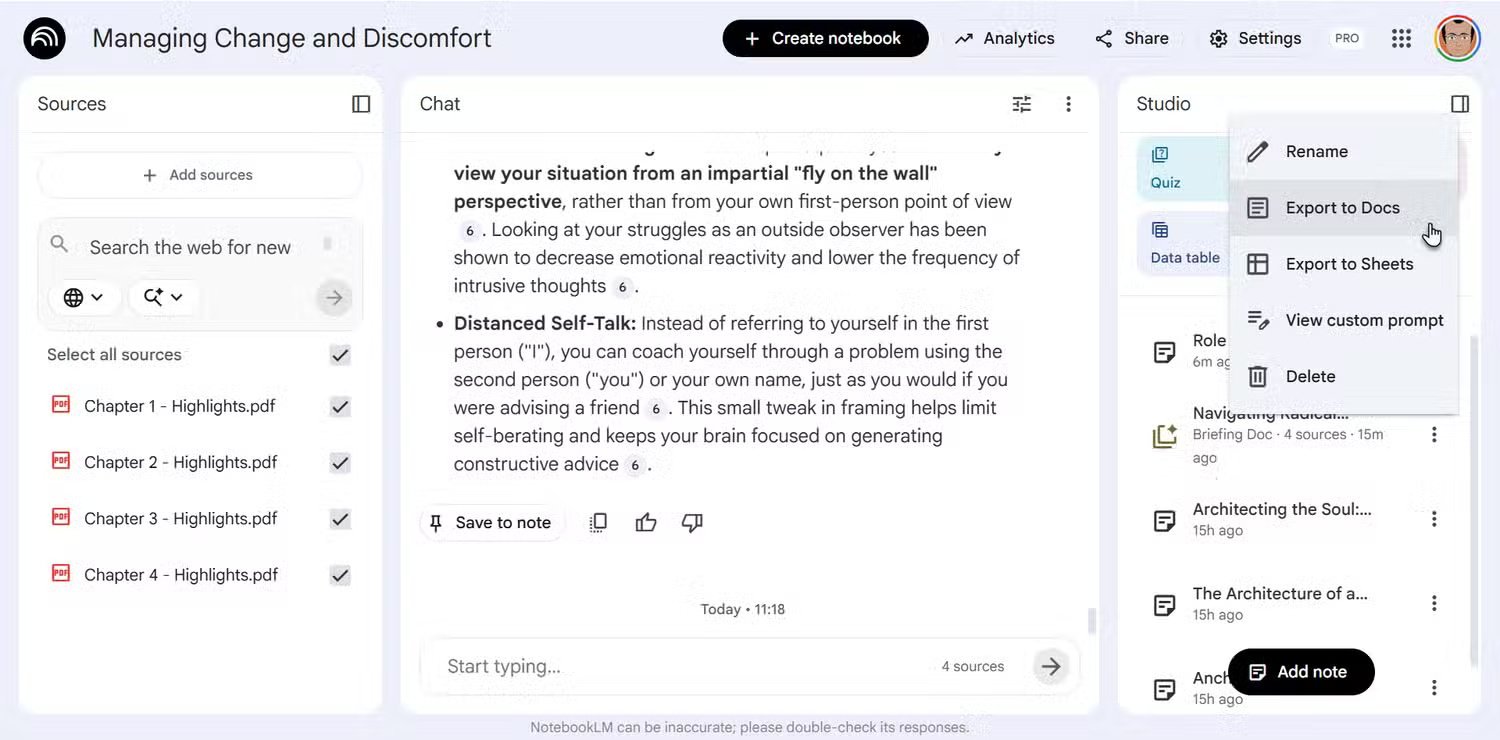
Task: Click the Start typing chat input
Action: pyautogui.click(x=680, y=666)
